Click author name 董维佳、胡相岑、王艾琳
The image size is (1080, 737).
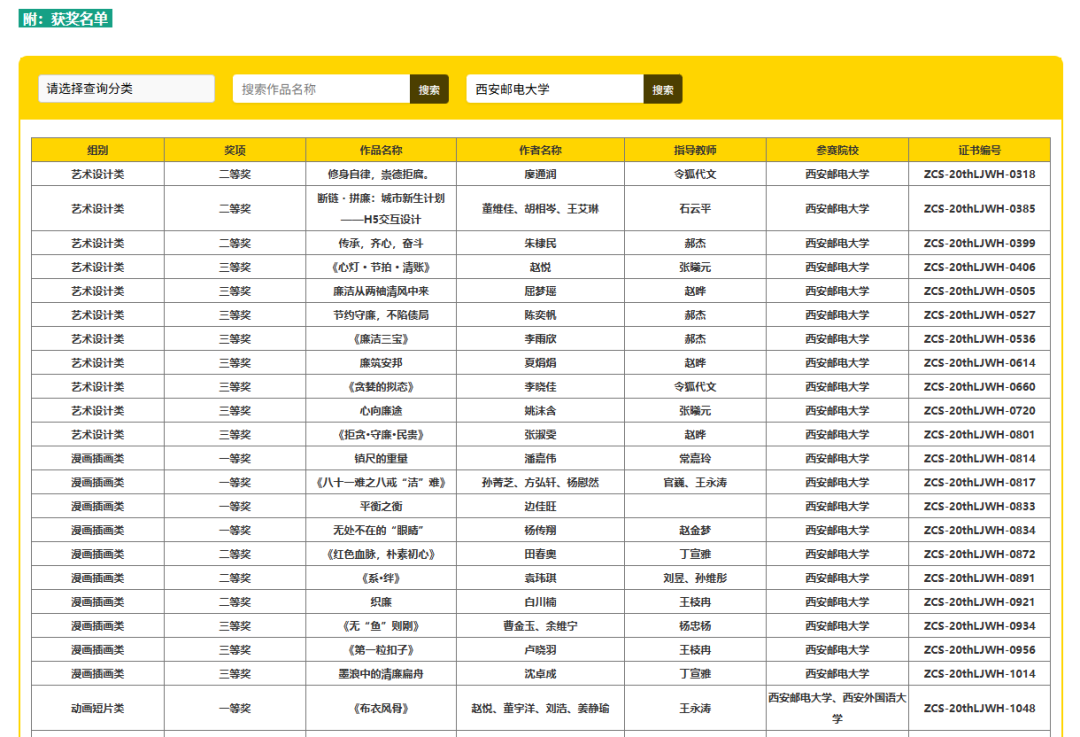point(540,209)
